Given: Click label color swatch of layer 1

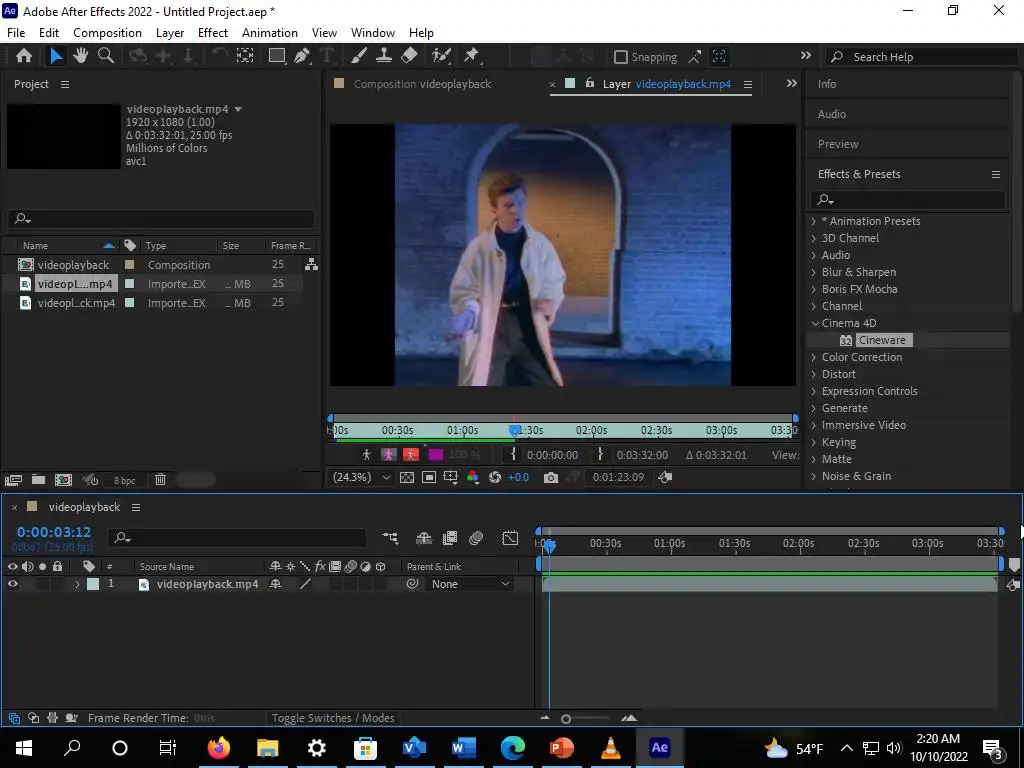Looking at the screenshot, I should (93, 584).
